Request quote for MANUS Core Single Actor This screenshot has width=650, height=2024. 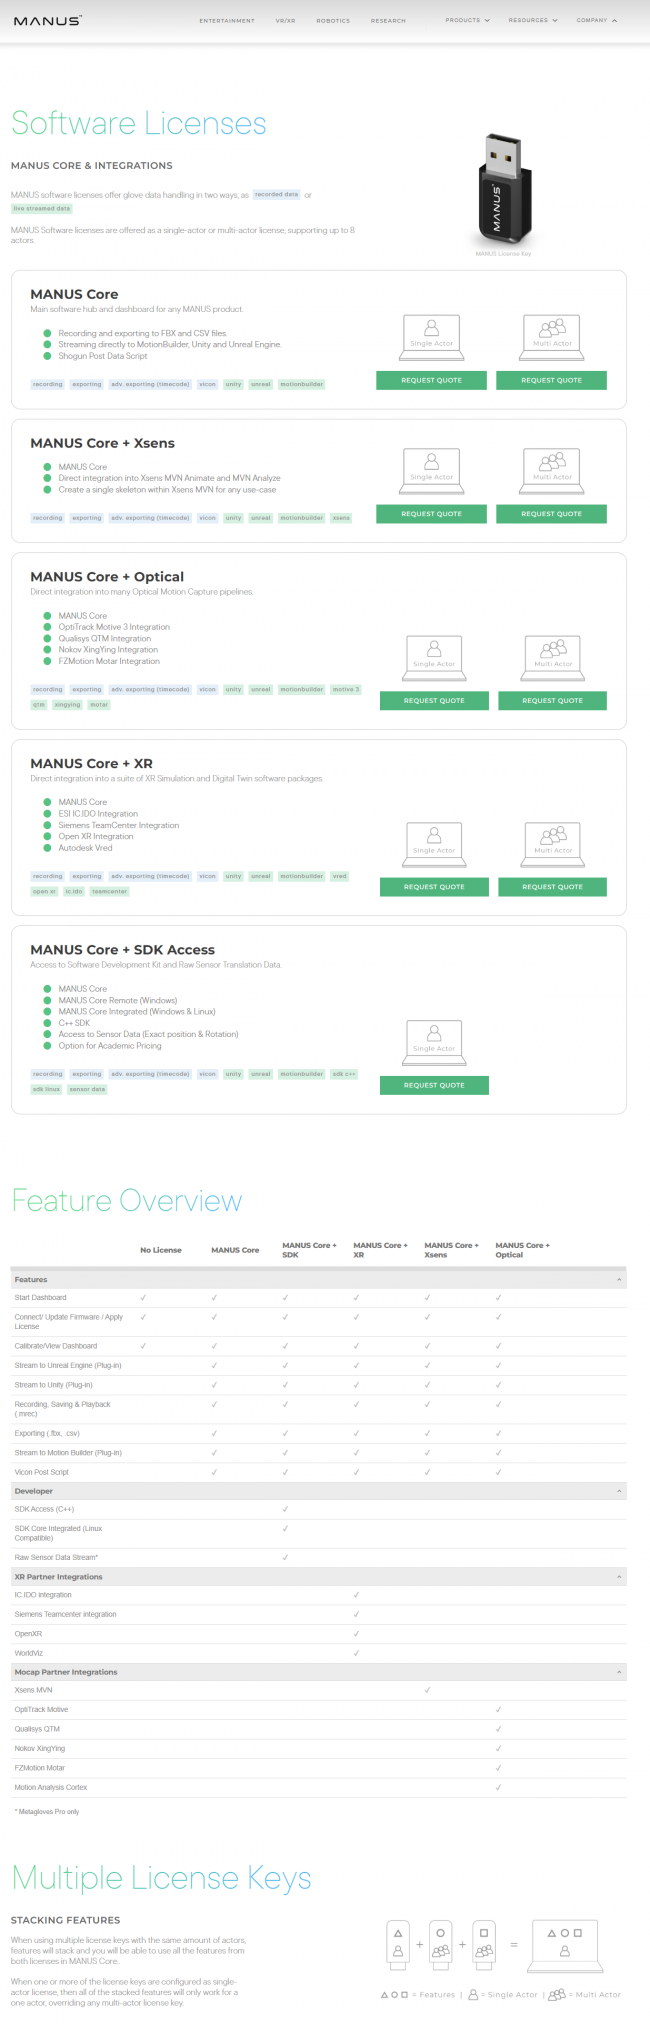[x=432, y=380]
